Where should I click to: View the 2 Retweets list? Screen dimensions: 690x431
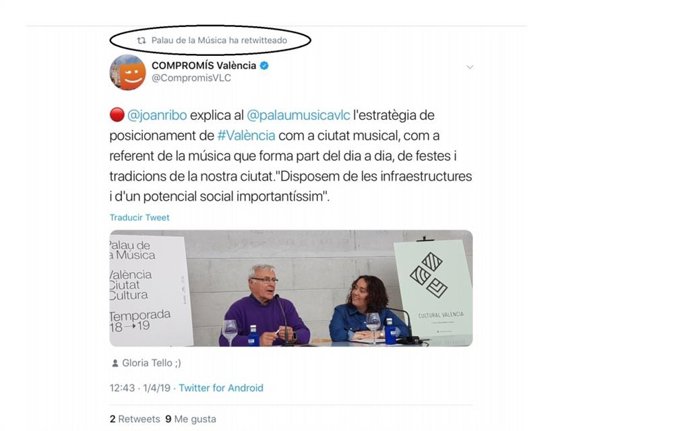tap(132, 419)
